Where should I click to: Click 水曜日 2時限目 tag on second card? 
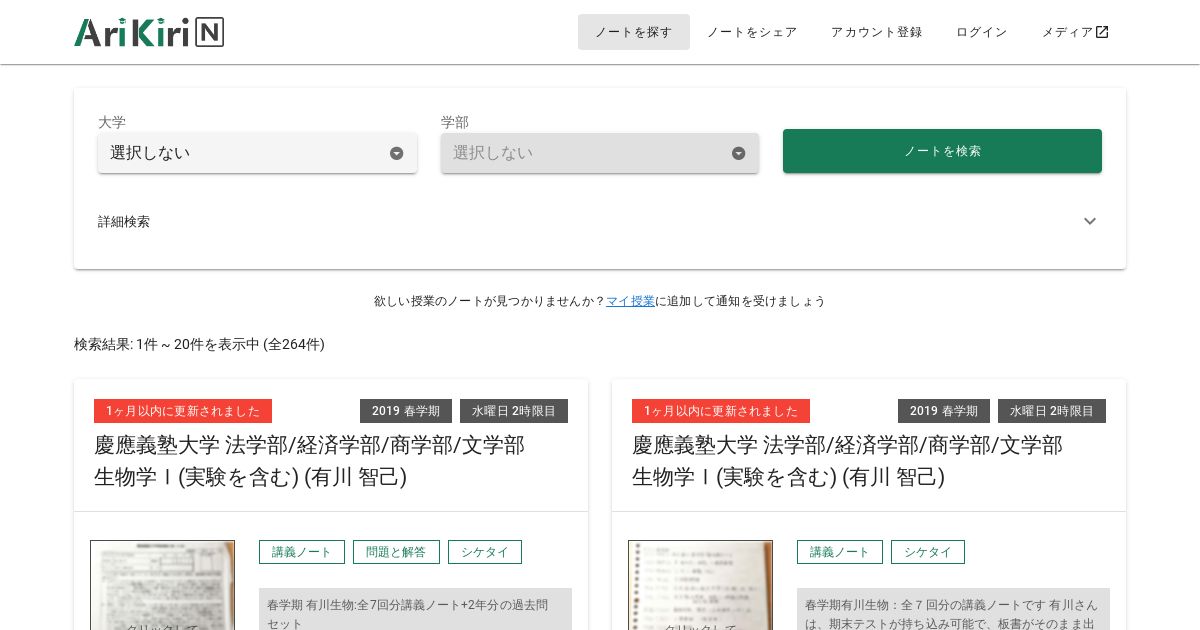pyautogui.click(x=1052, y=411)
